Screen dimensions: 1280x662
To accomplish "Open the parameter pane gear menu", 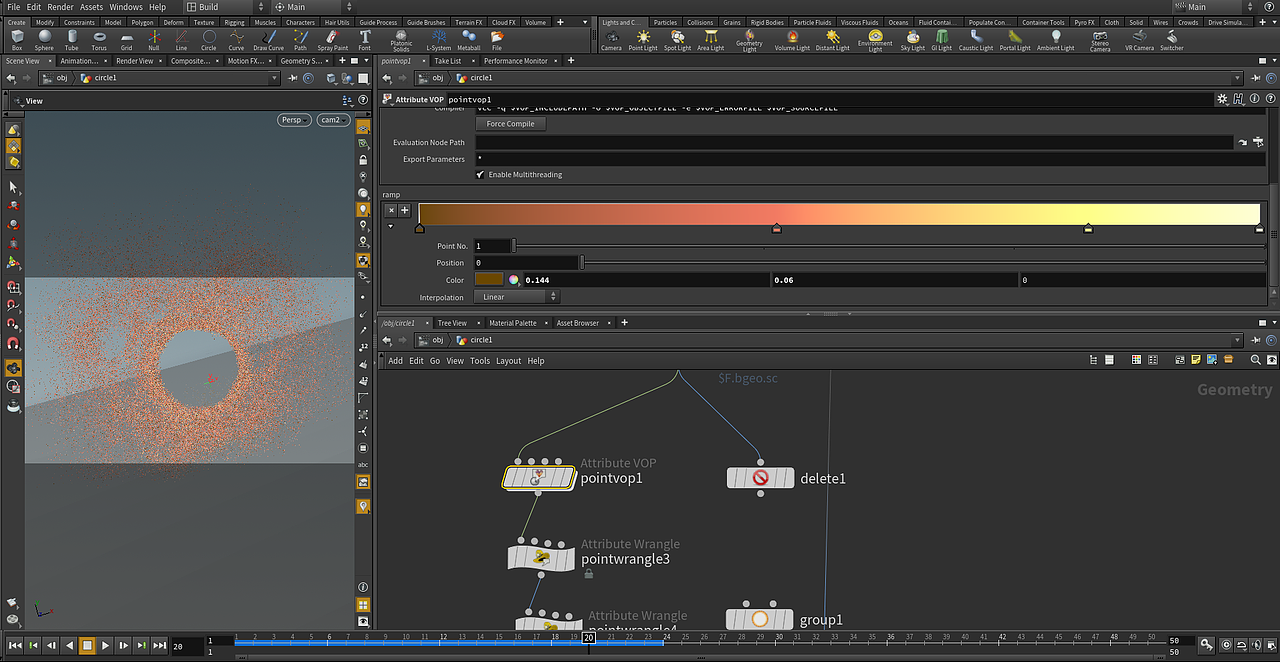I will (1222, 99).
